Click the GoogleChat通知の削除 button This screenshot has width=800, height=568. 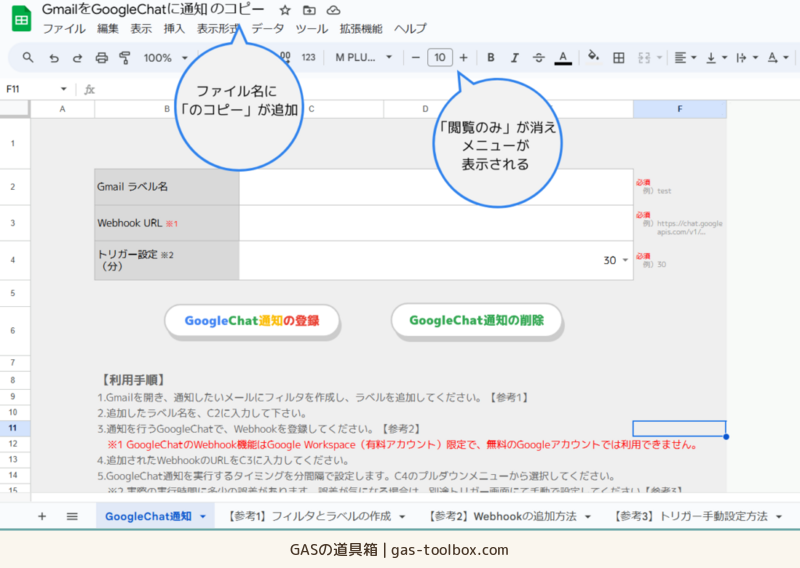coord(477,320)
